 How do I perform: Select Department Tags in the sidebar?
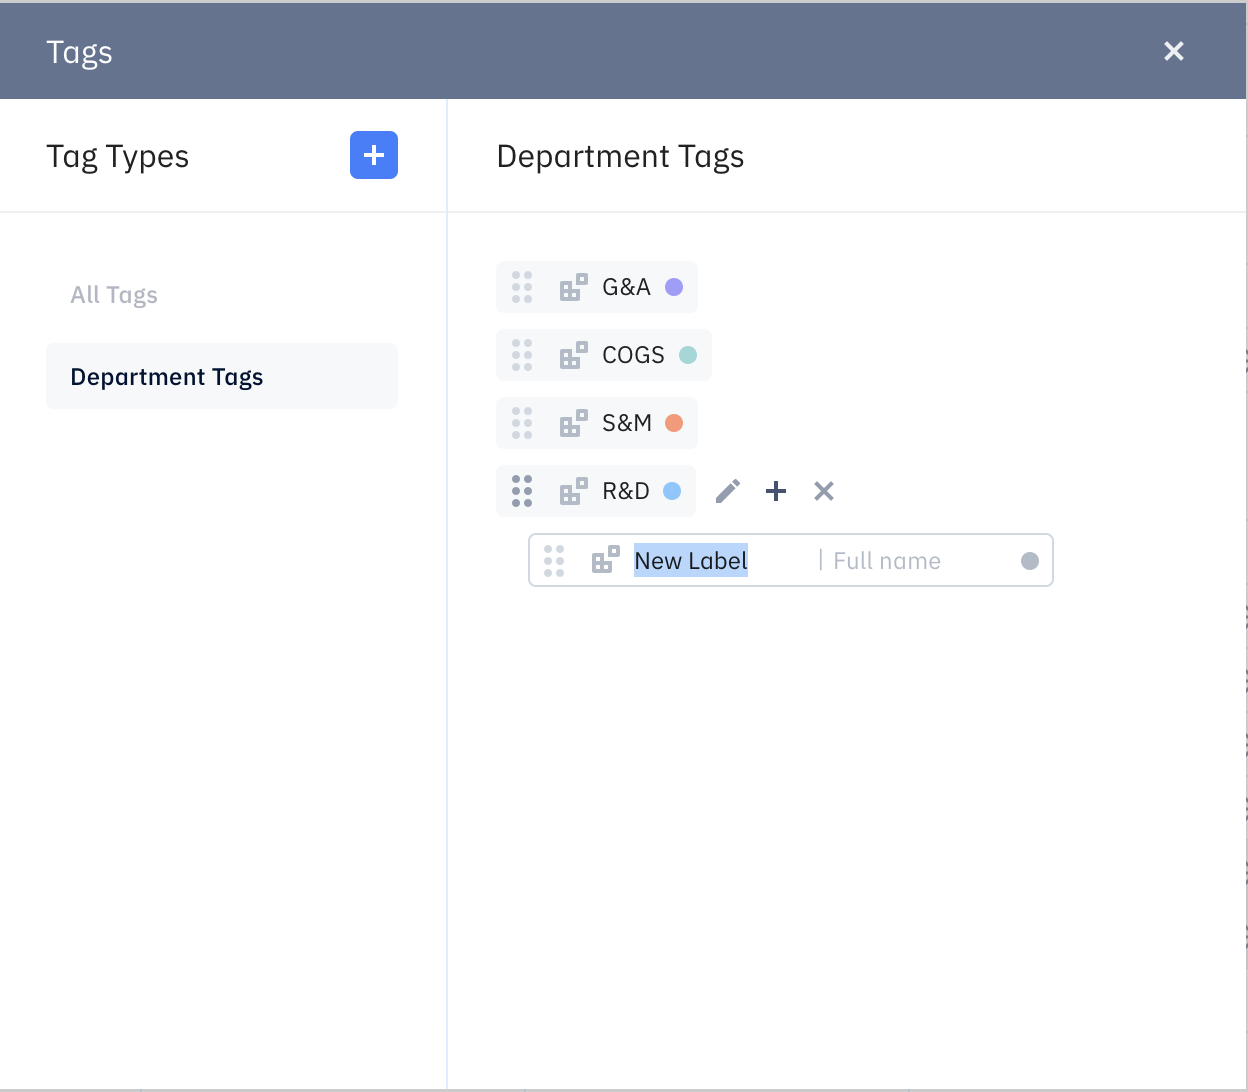pyautogui.click(x=222, y=376)
